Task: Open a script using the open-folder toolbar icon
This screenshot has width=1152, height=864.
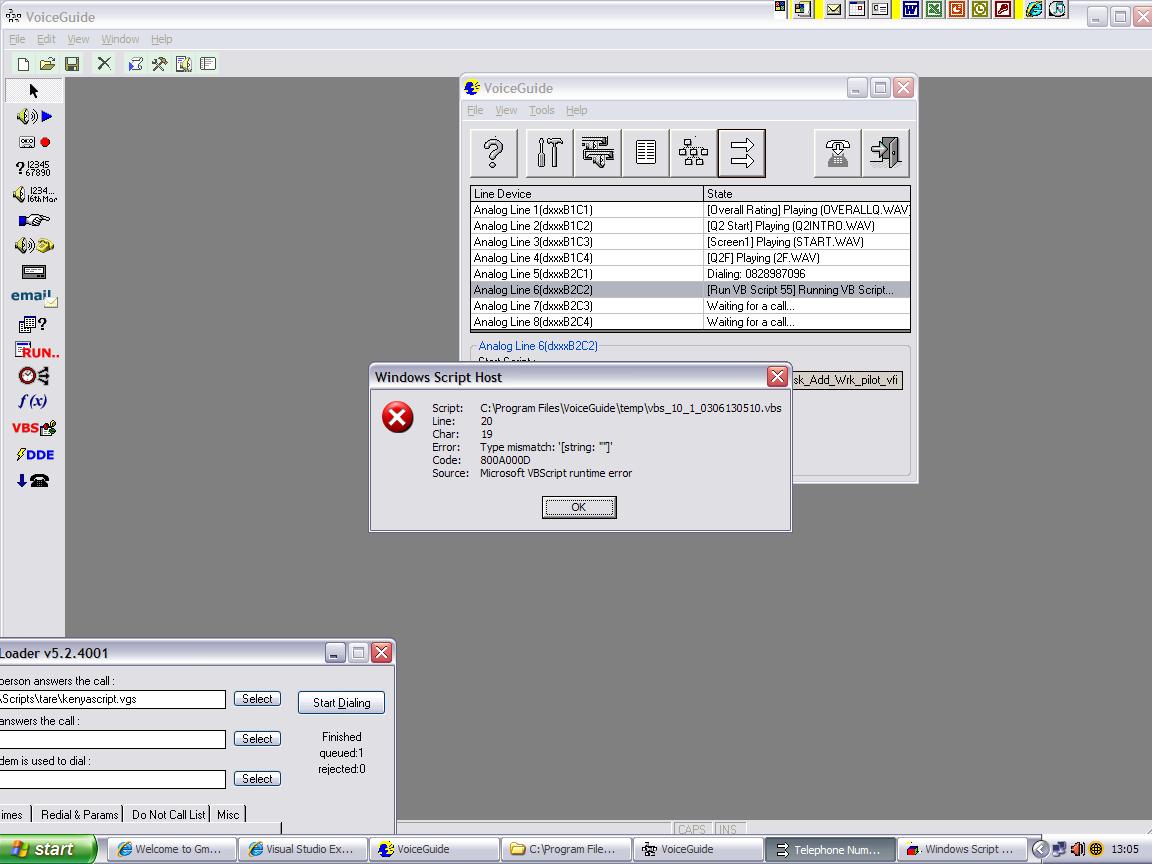Action: coord(48,64)
